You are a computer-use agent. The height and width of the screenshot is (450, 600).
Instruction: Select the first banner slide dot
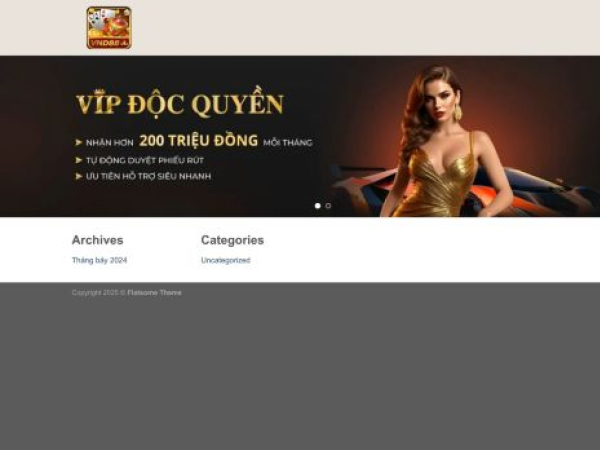[x=318, y=206]
